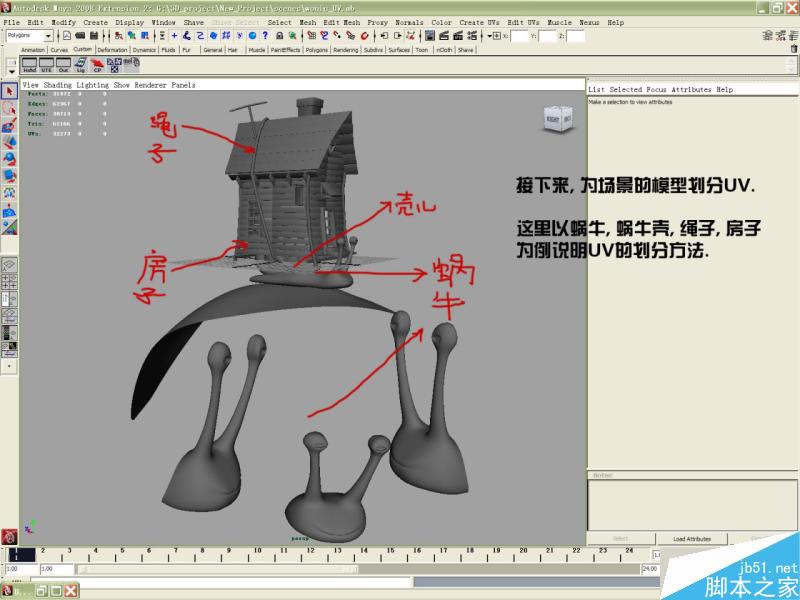
Task: Switch to the Rendering shelf tab
Action: point(345,50)
